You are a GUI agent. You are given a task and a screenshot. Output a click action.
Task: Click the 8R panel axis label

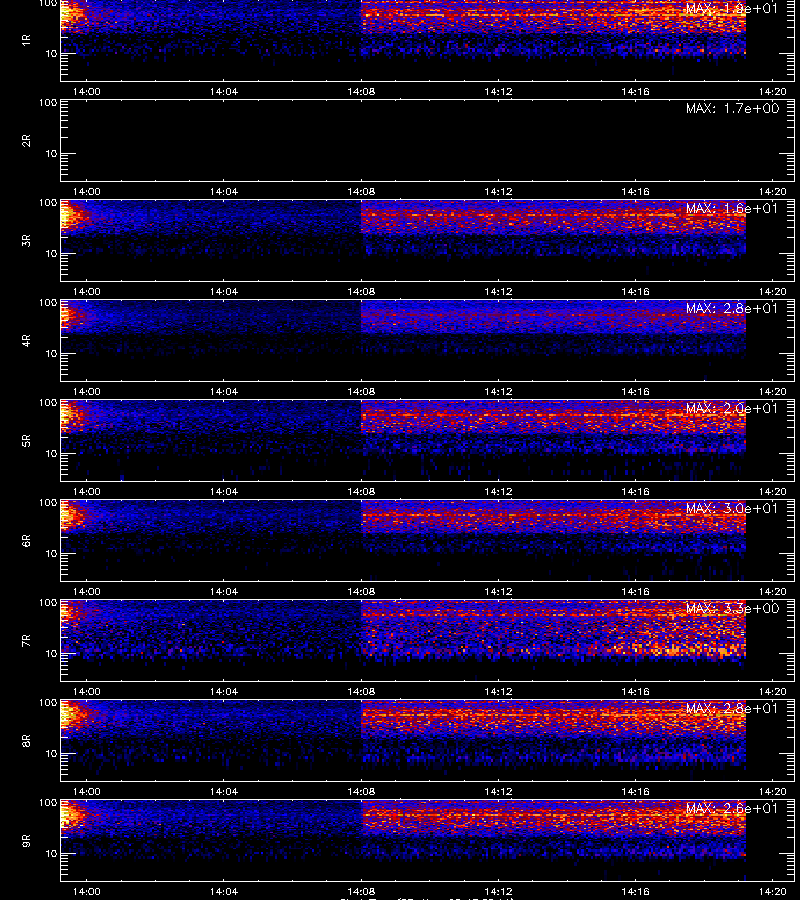[x=26, y=740]
